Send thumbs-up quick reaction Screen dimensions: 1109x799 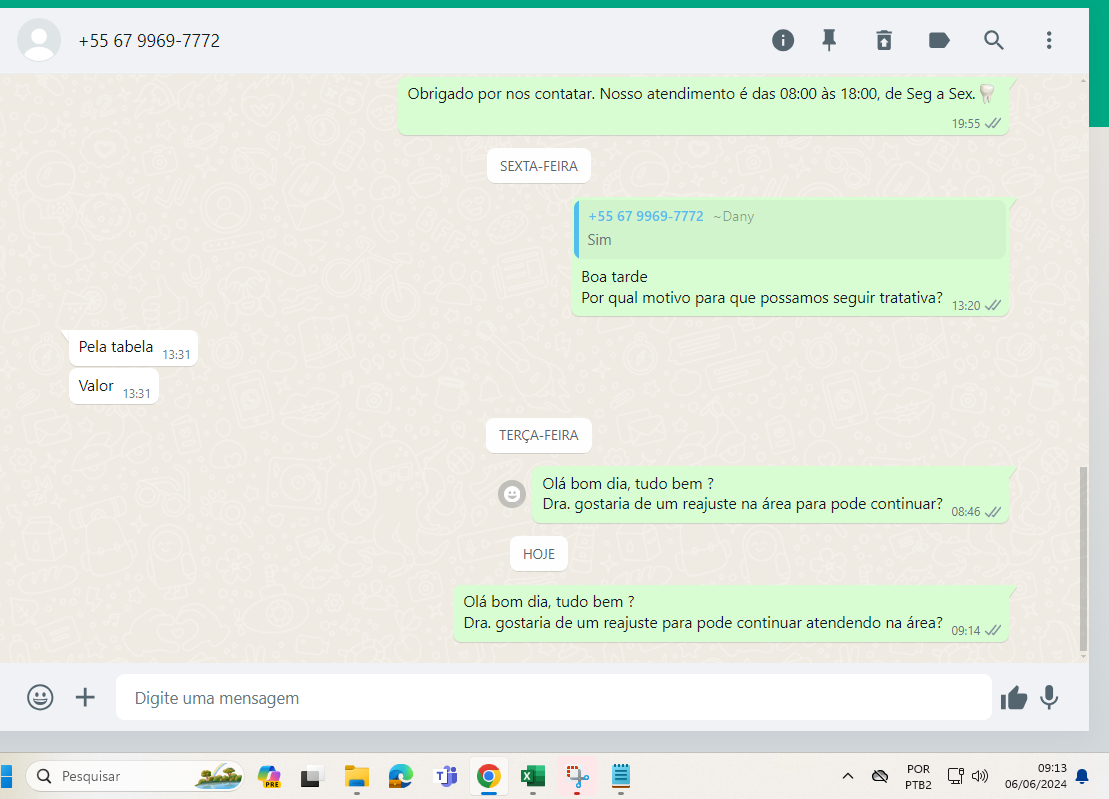click(x=1014, y=698)
